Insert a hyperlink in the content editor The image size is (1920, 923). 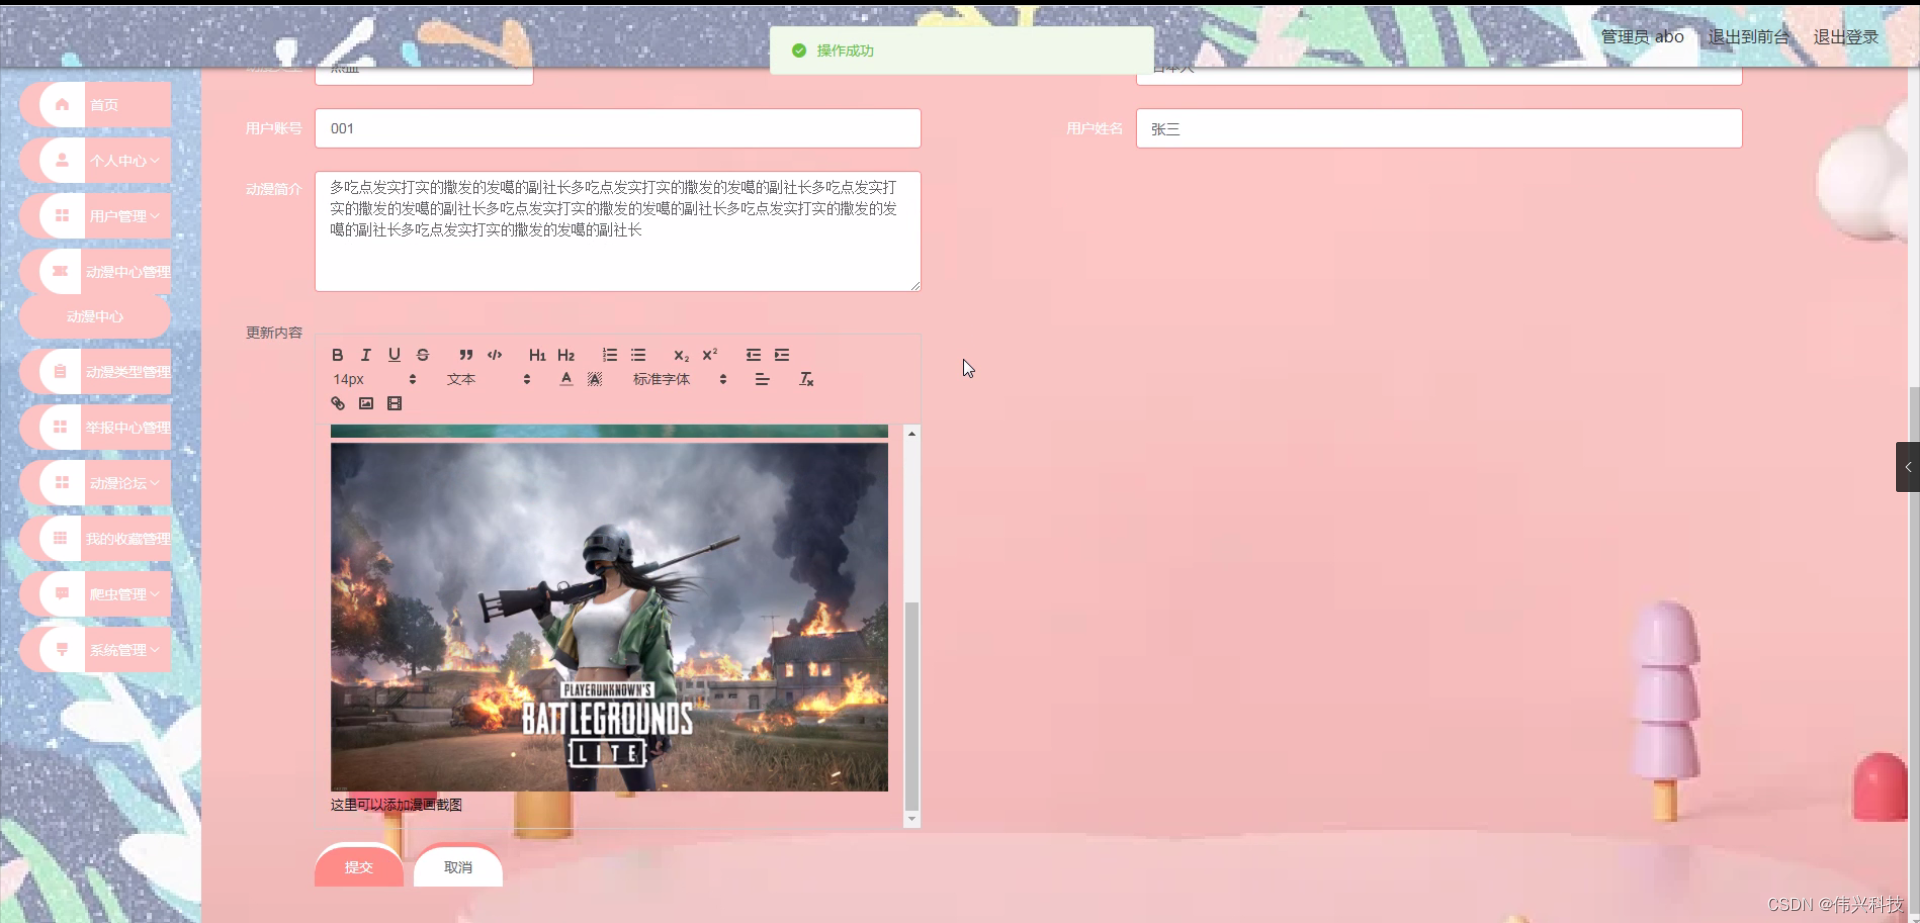(337, 403)
